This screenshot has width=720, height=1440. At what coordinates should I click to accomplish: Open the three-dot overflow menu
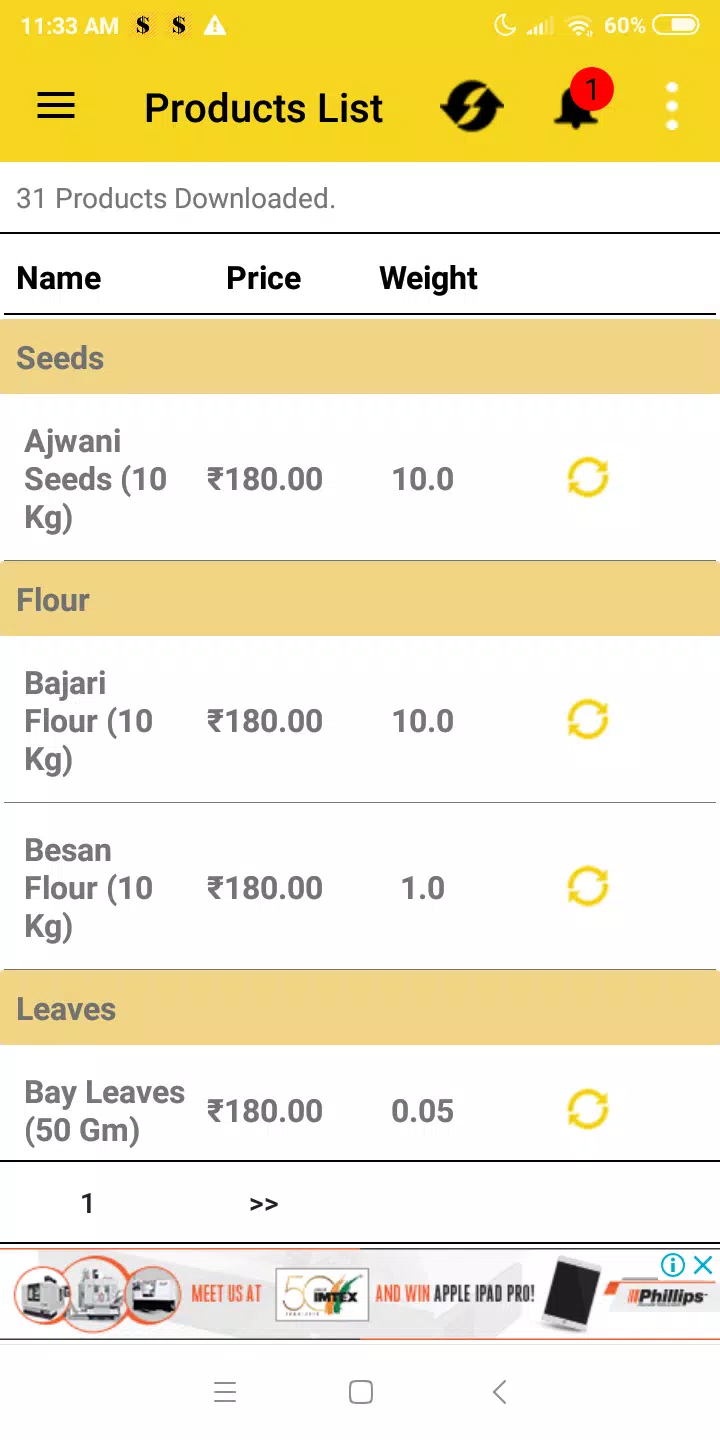[672, 106]
